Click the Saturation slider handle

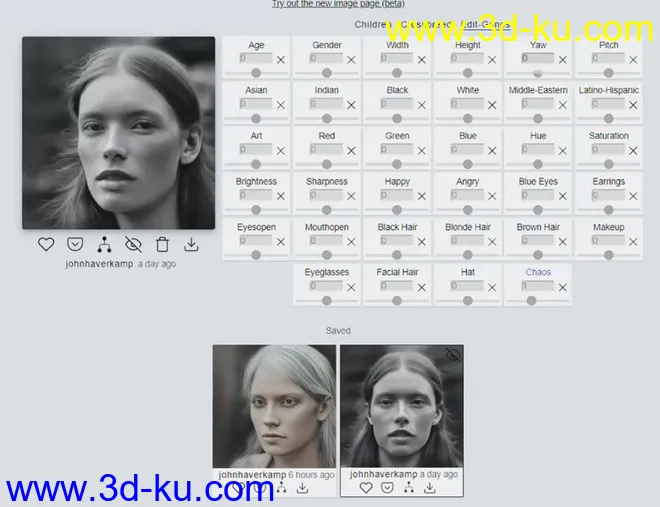click(x=609, y=164)
